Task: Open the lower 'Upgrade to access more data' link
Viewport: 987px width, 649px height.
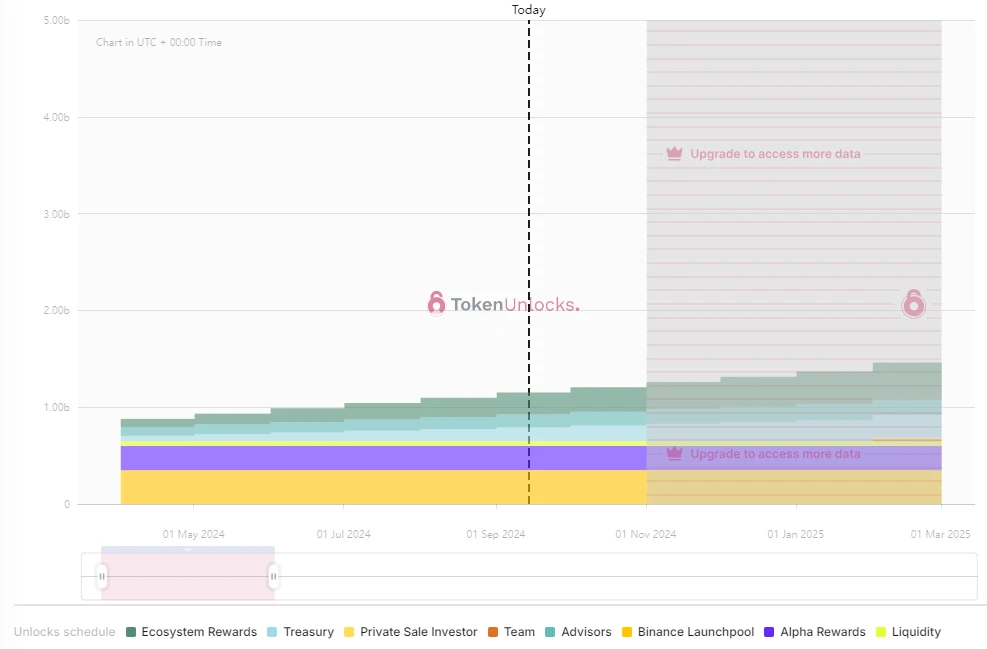Action: pos(775,454)
